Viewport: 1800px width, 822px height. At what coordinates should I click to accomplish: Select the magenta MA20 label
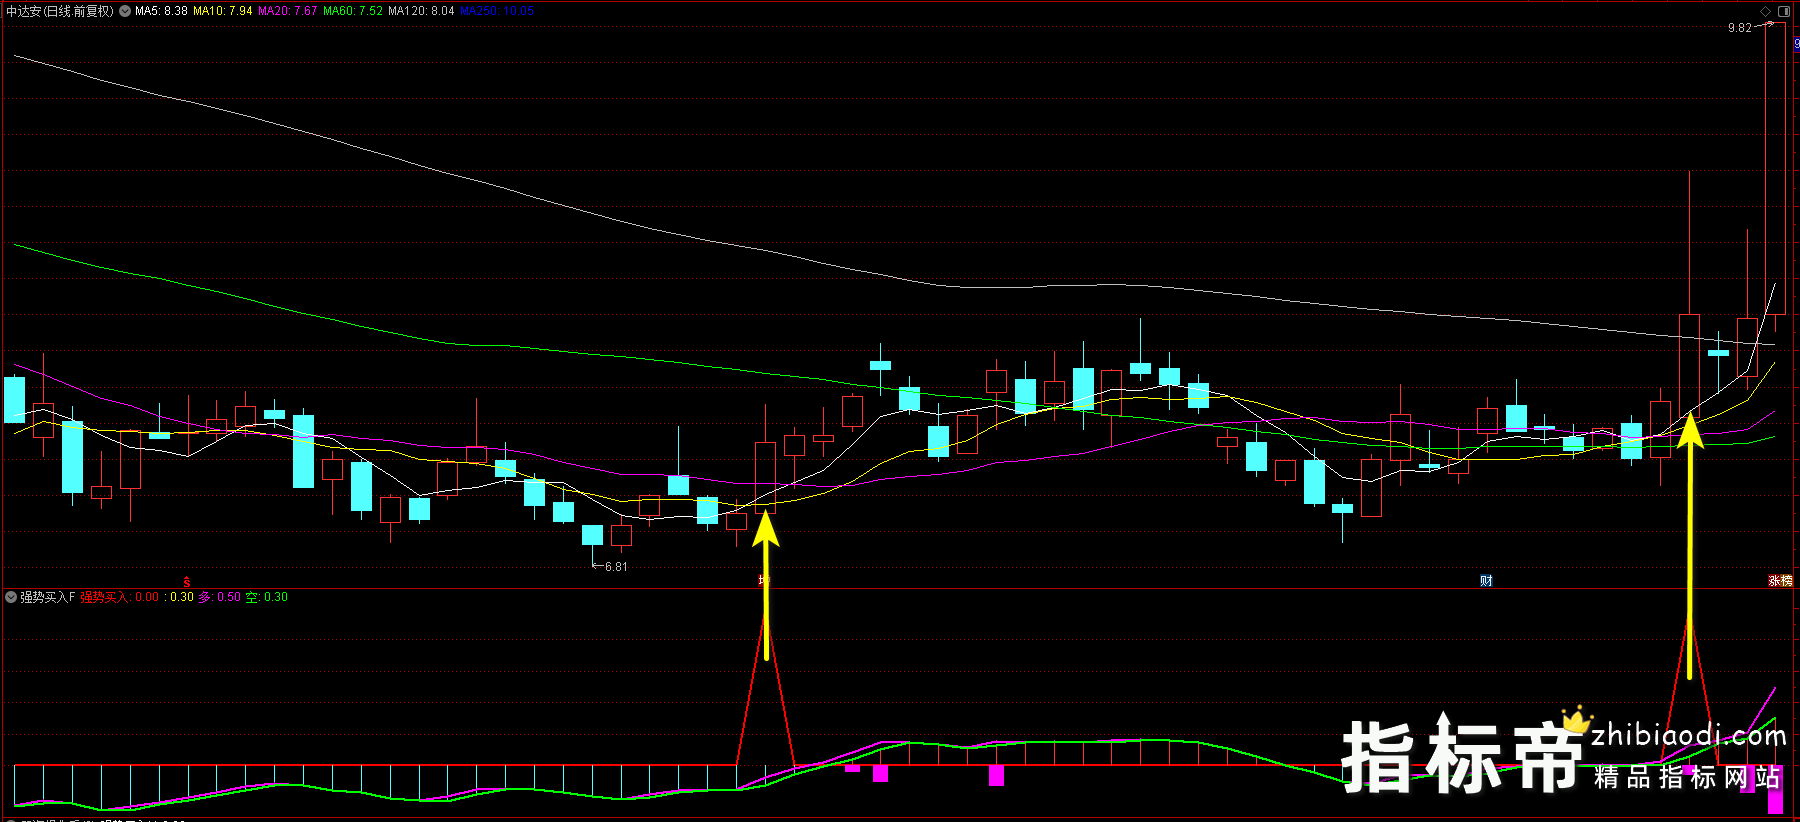click(288, 11)
